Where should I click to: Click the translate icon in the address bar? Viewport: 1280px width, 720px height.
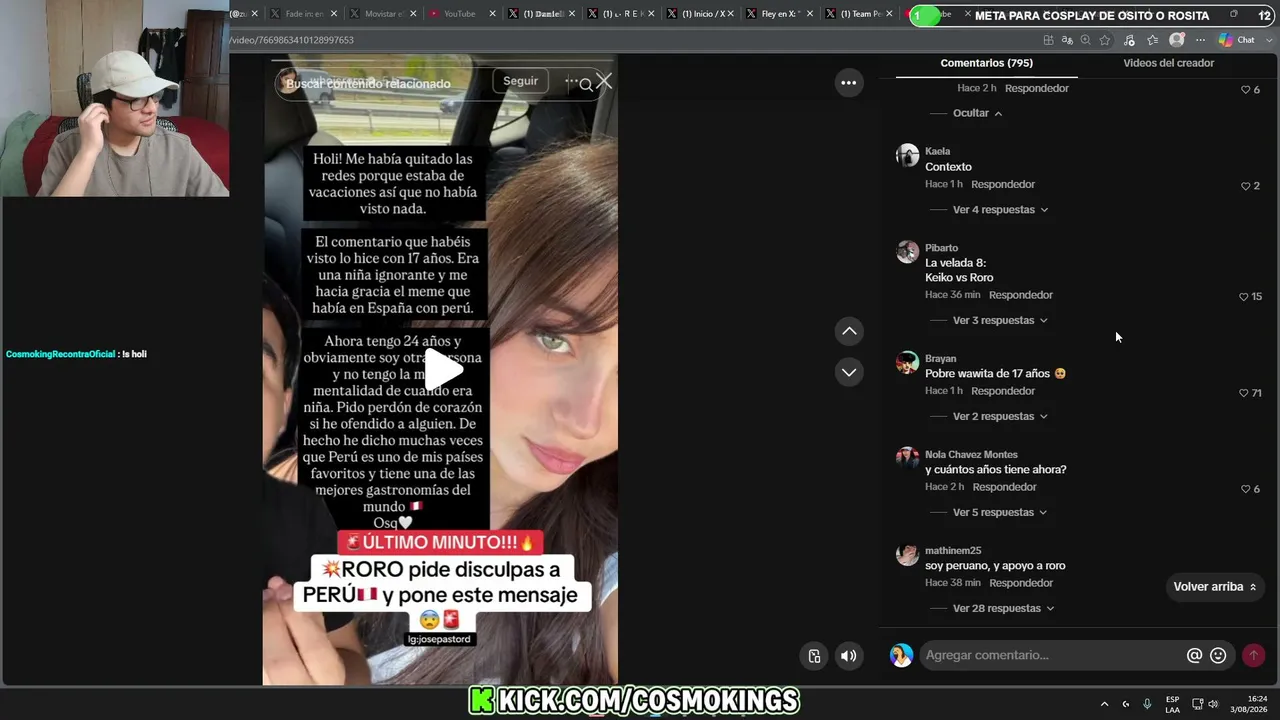(x=1067, y=40)
